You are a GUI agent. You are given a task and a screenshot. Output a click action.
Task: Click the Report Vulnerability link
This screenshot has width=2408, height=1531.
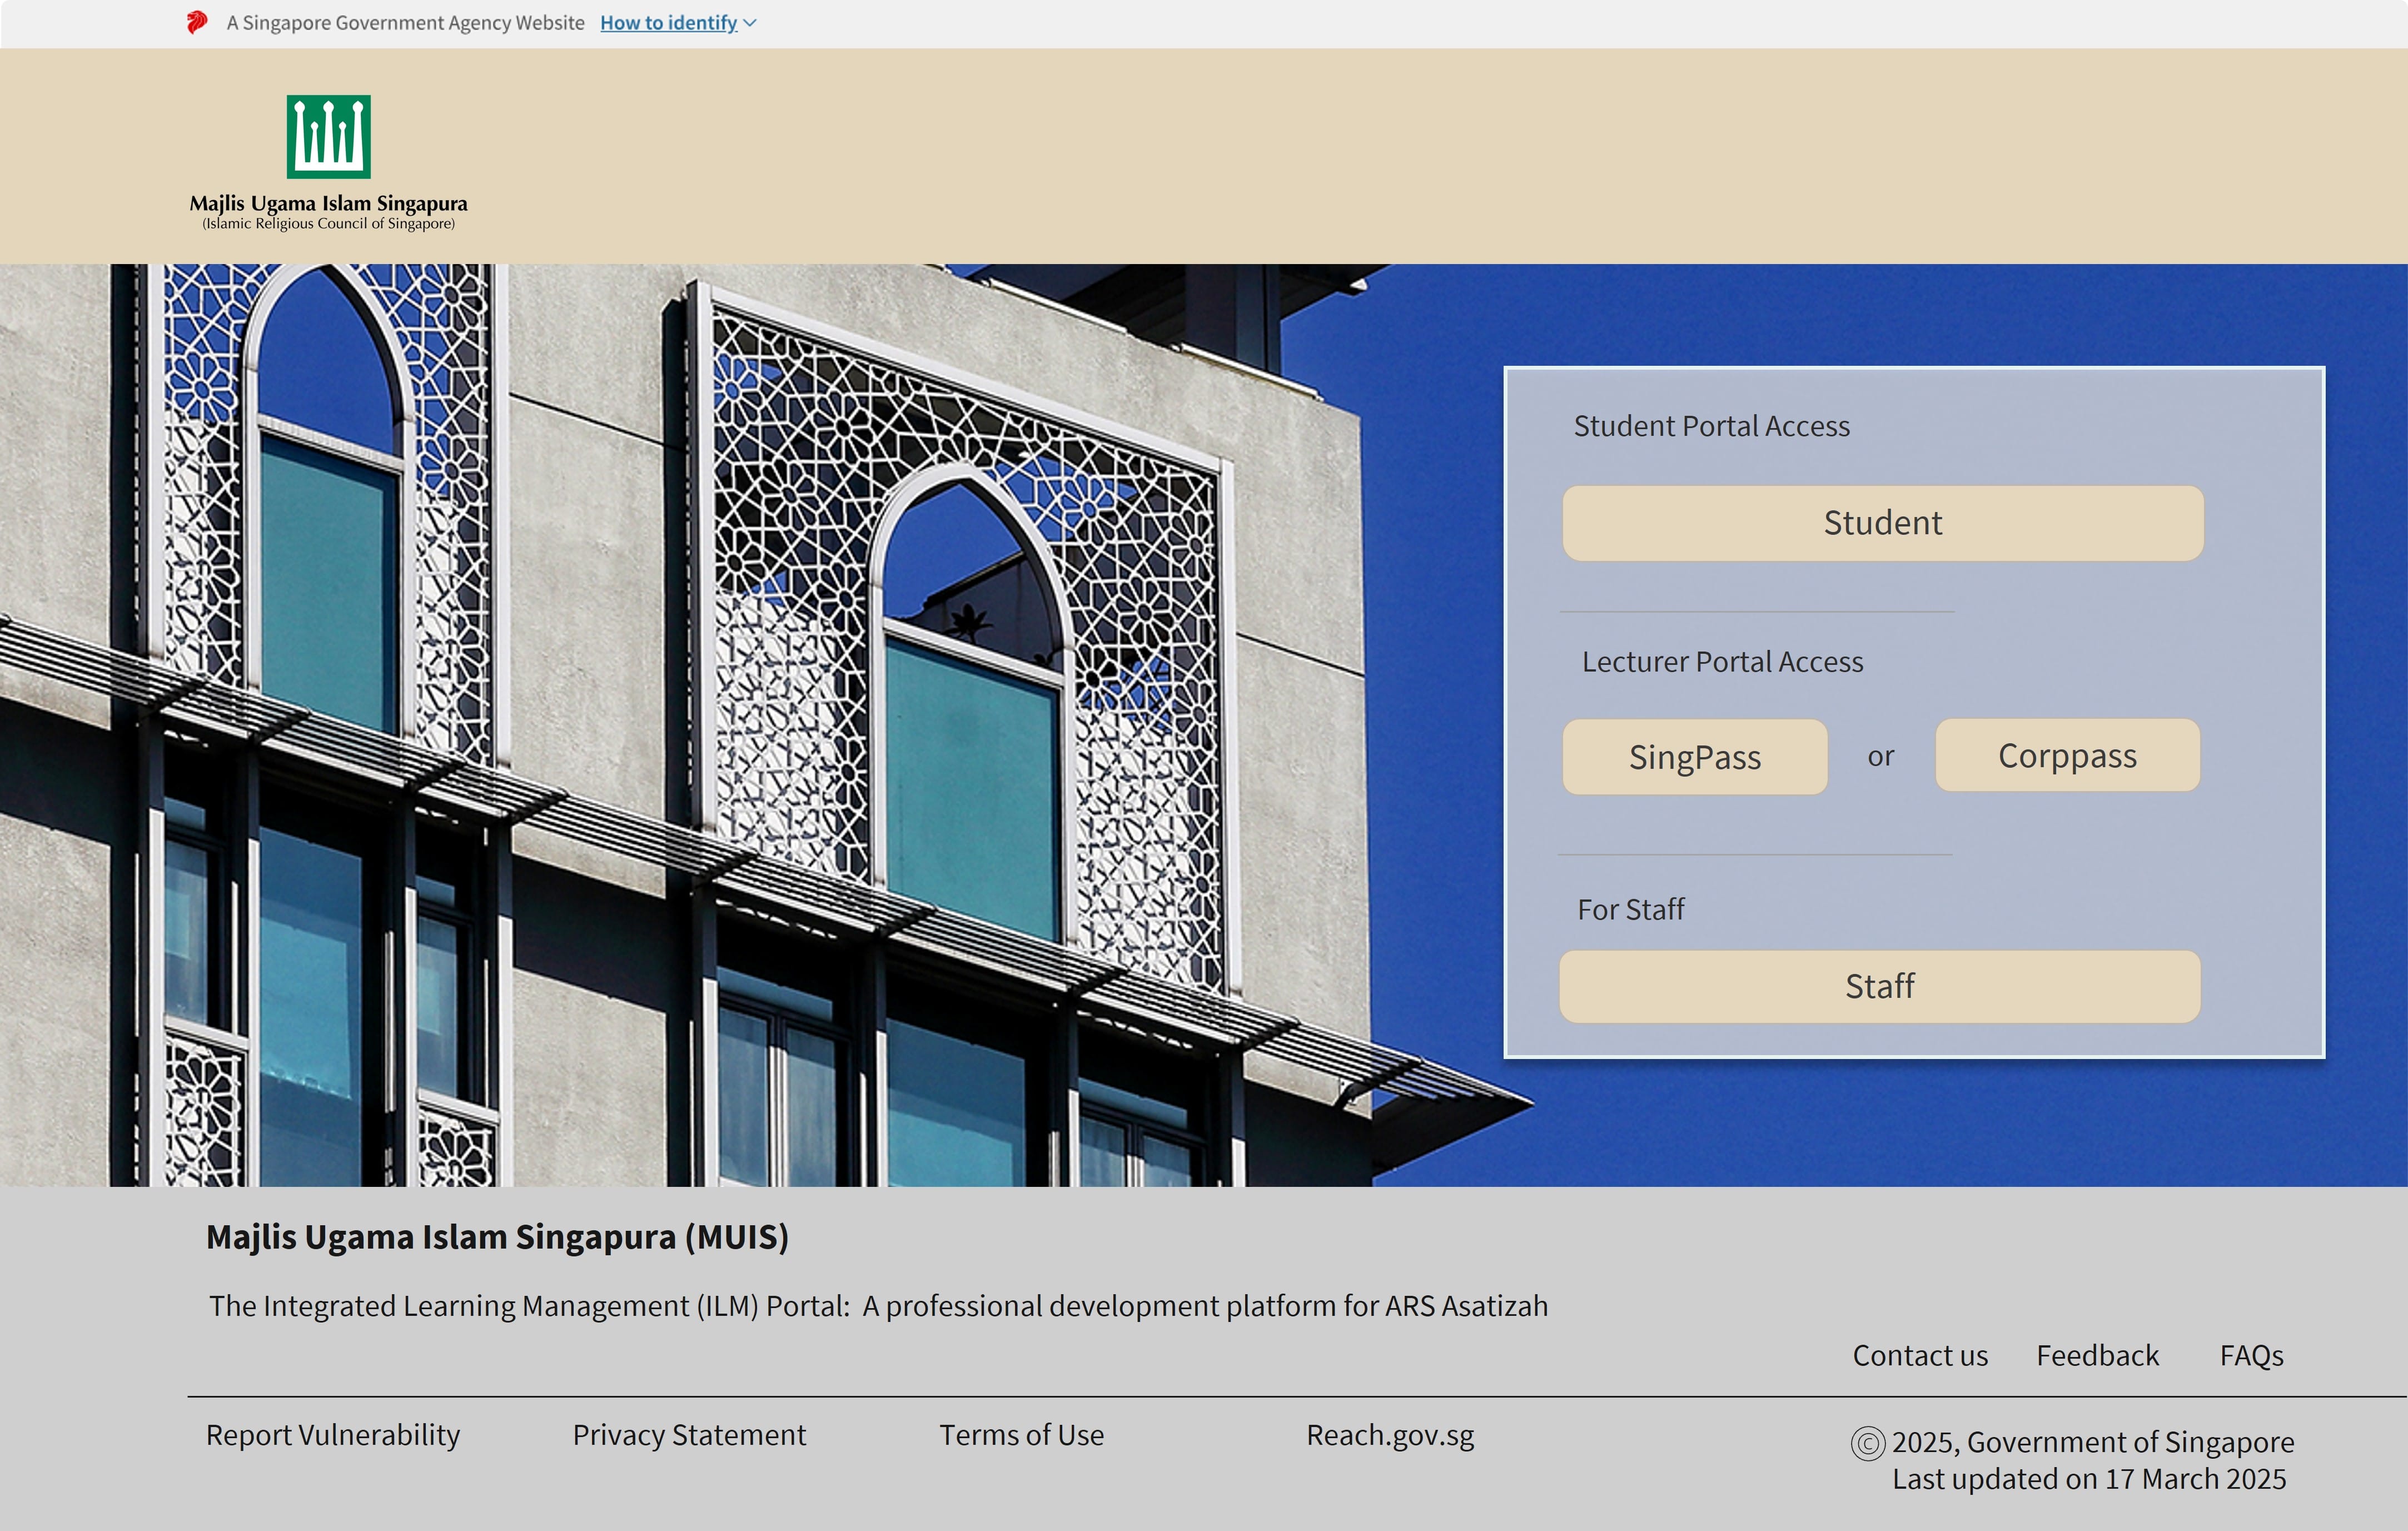pyautogui.click(x=332, y=1434)
